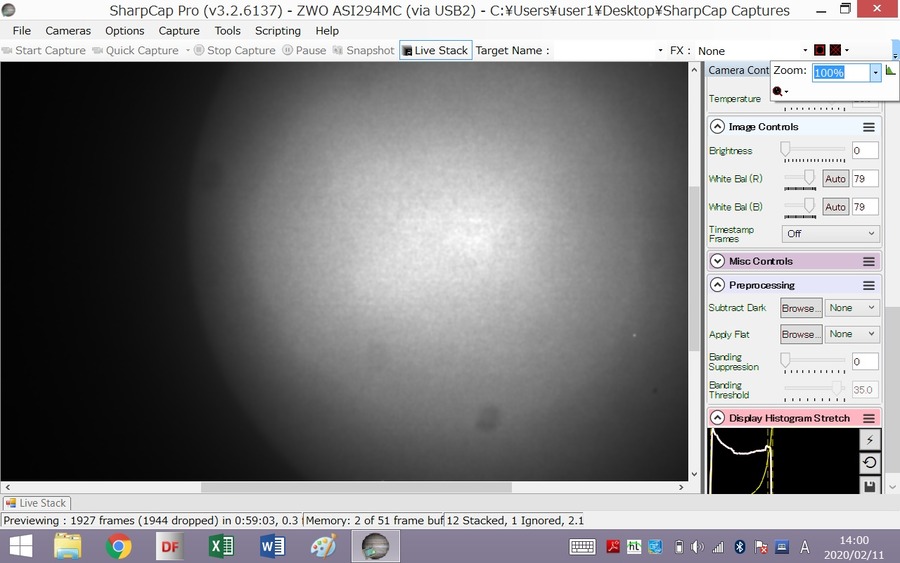Click Browse for Subtract Dark

click(801, 308)
